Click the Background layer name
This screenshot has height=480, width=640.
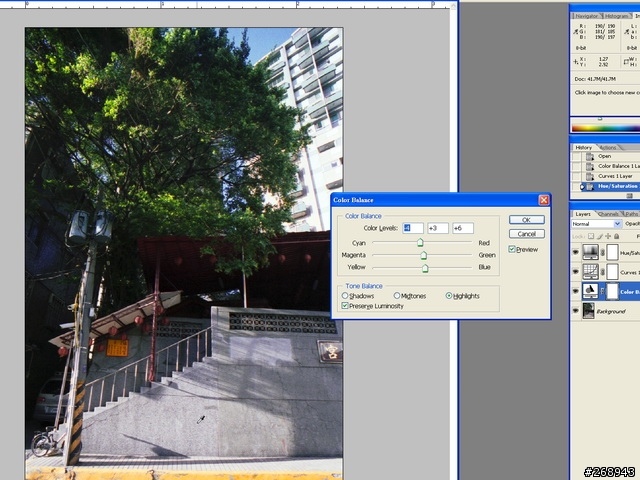point(611,311)
